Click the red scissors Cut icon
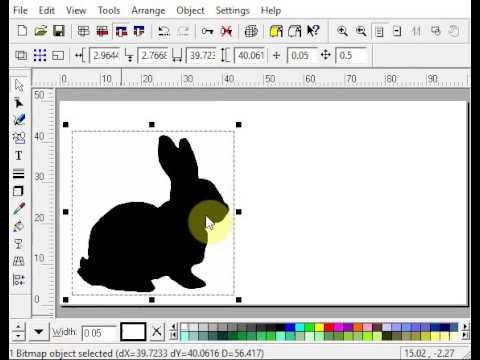This screenshot has width=480, height=360. (x=226, y=31)
